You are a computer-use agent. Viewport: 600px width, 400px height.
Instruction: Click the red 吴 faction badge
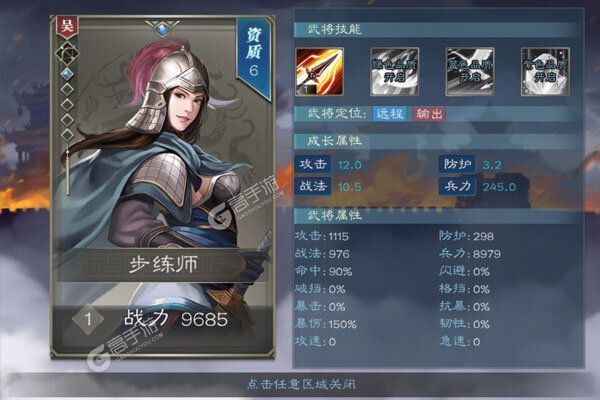point(67,28)
